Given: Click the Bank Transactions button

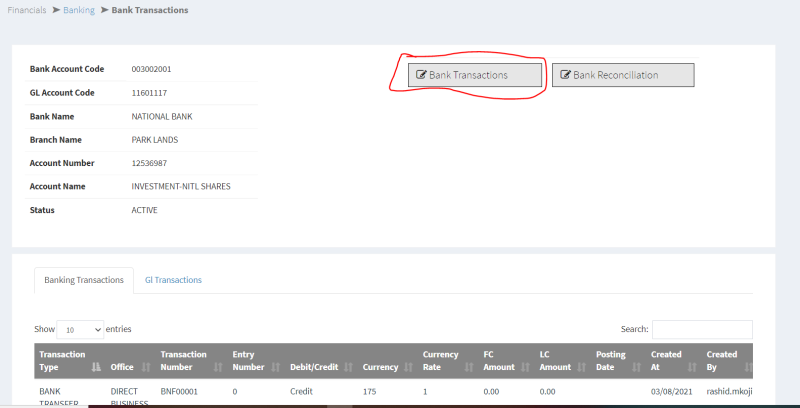Looking at the screenshot, I should 475,75.
